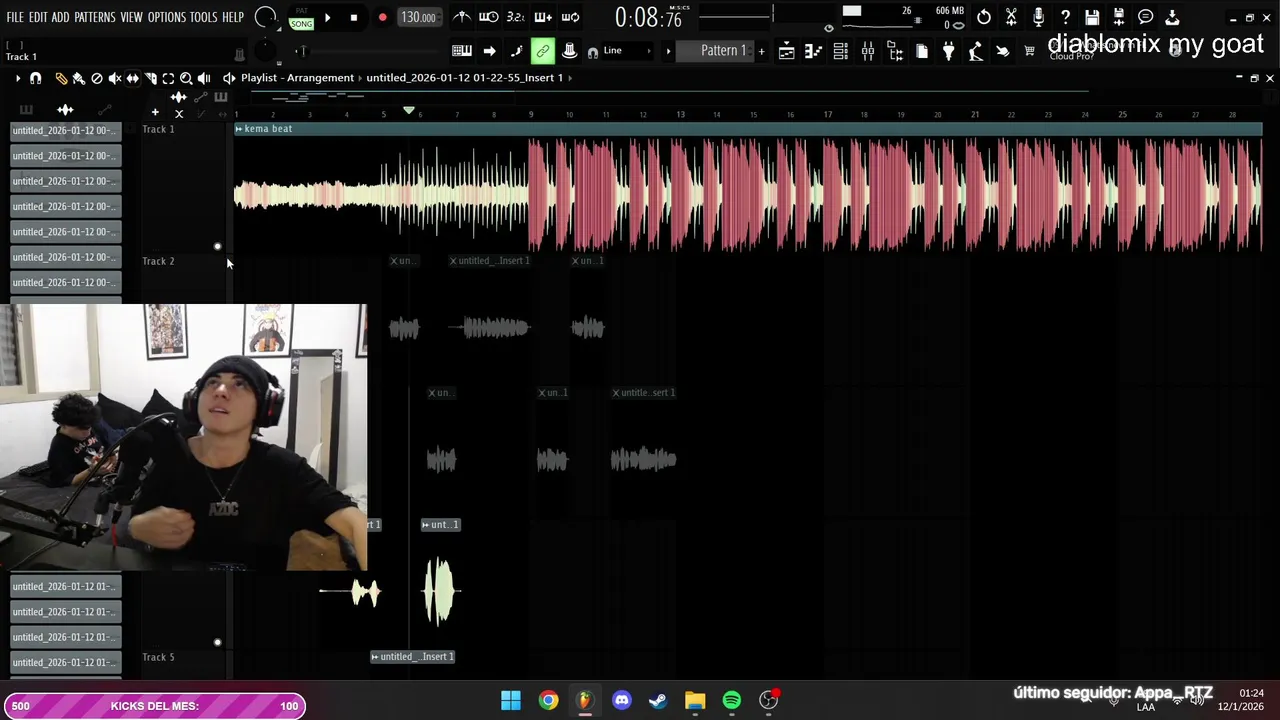Toggle loop recording icon
This screenshot has width=1280, height=720.
point(570,17)
